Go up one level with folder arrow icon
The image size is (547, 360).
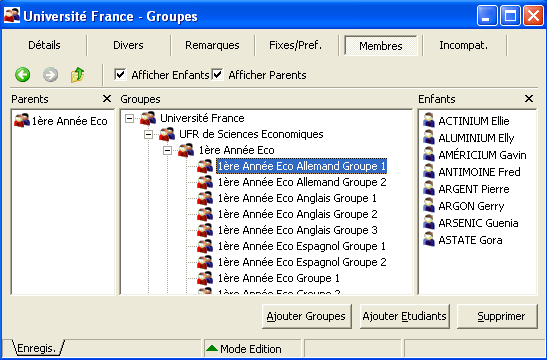click(x=77, y=75)
